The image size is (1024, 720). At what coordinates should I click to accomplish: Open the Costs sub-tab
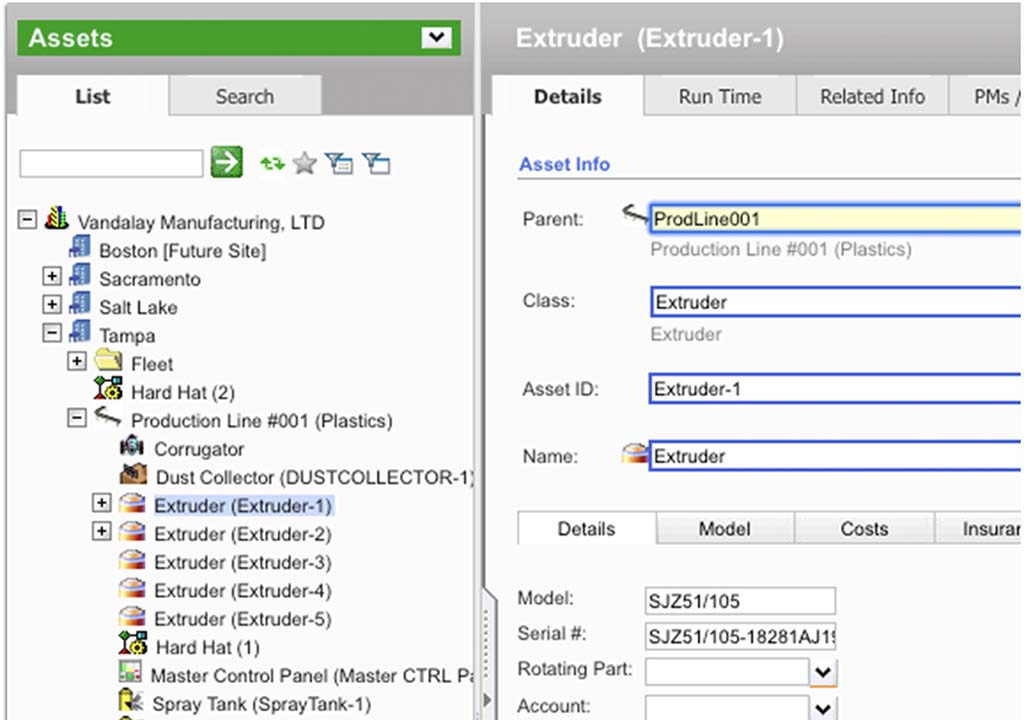864,528
